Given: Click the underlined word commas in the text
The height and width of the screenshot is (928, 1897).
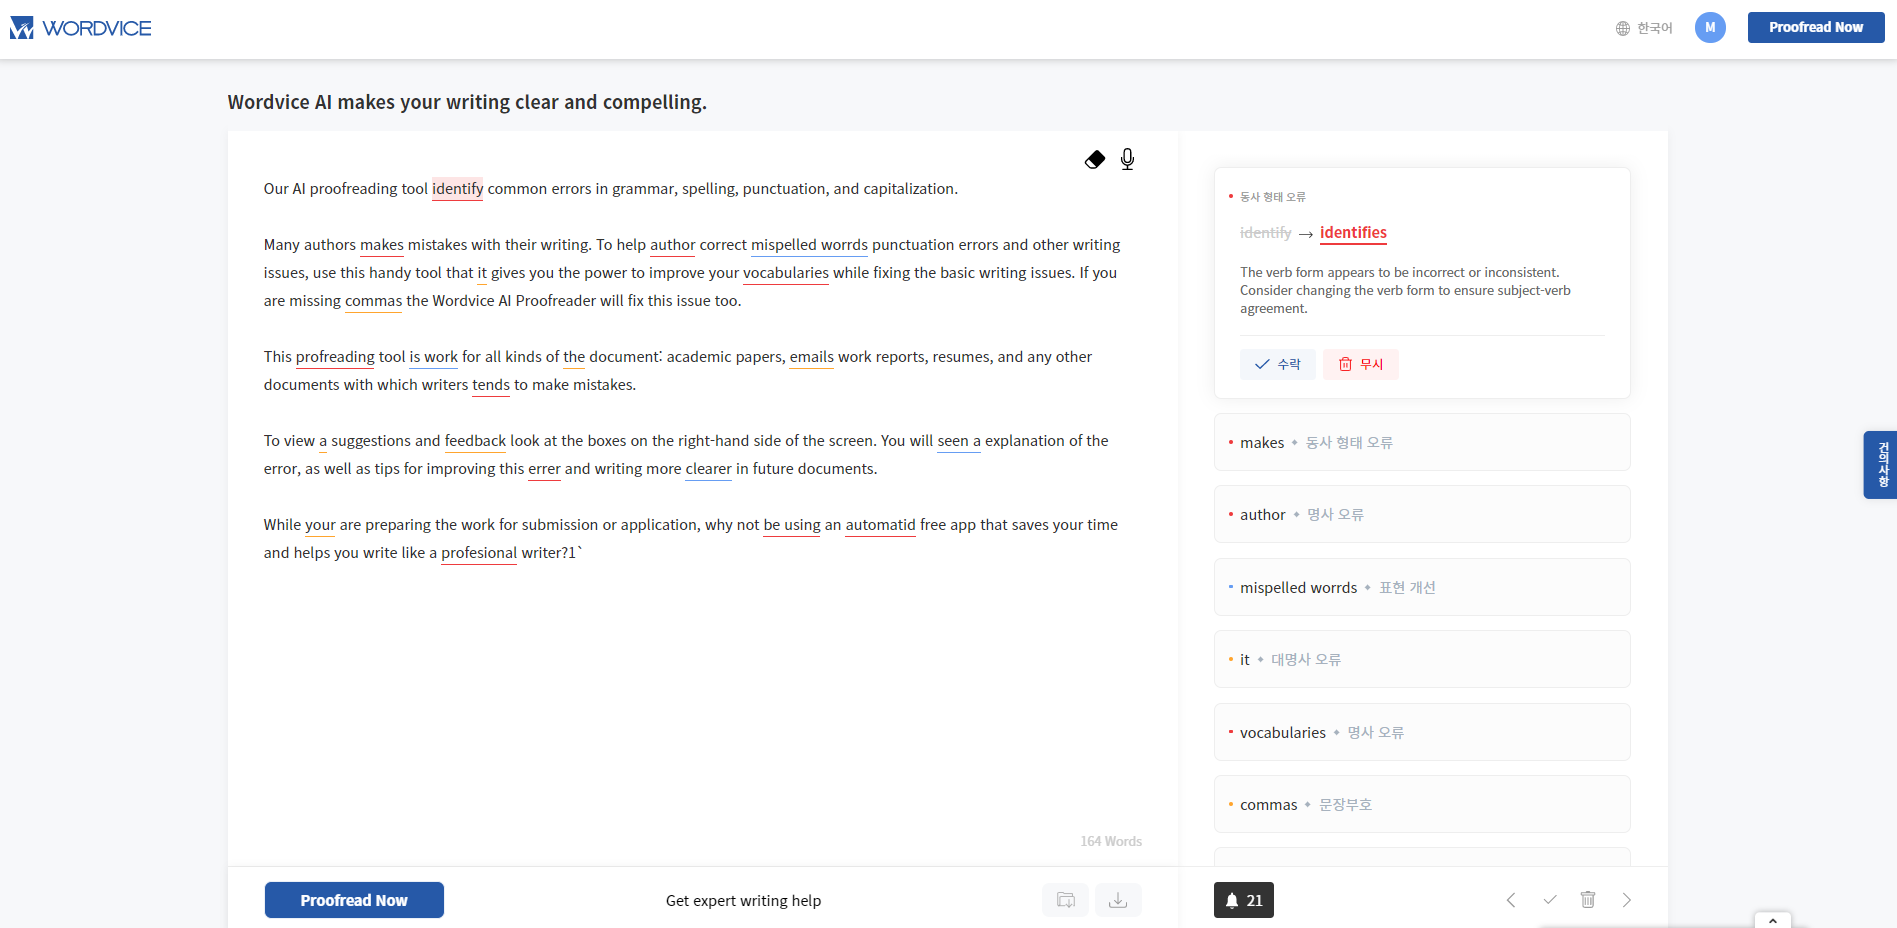Looking at the screenshot, I should tap(373, 301).
